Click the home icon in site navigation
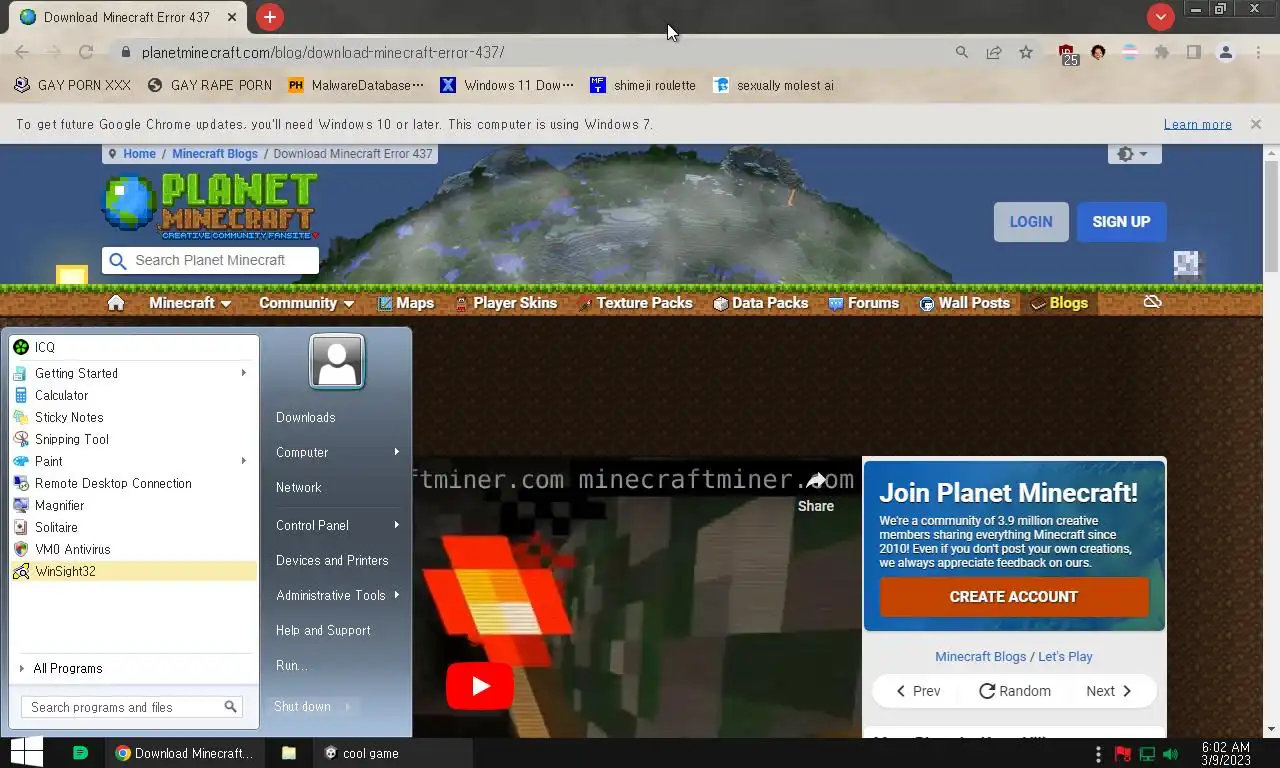Viewport: 1280px width, 768px height. (x=116, y=303)
